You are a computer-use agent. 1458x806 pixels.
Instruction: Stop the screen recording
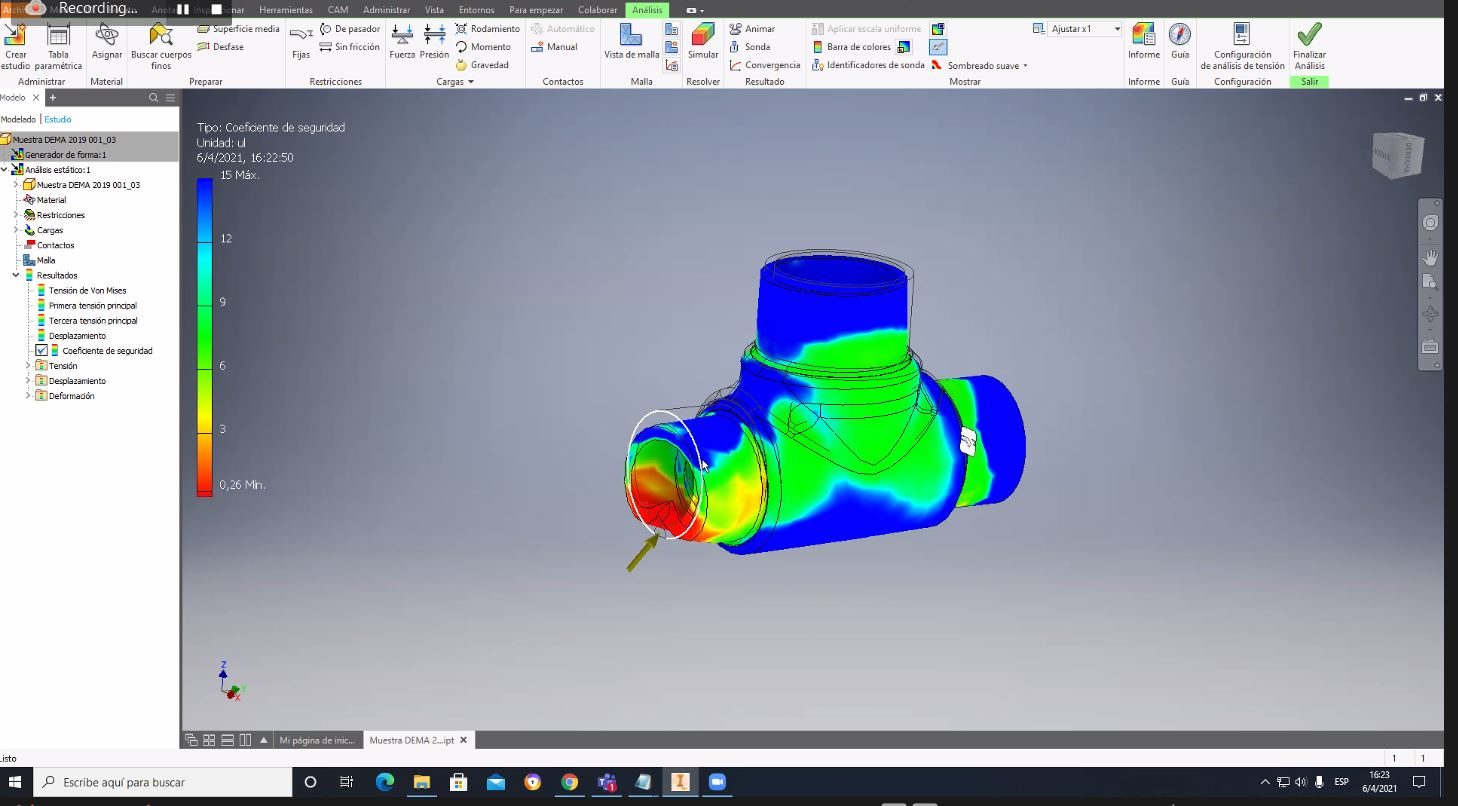coord(217,9)
